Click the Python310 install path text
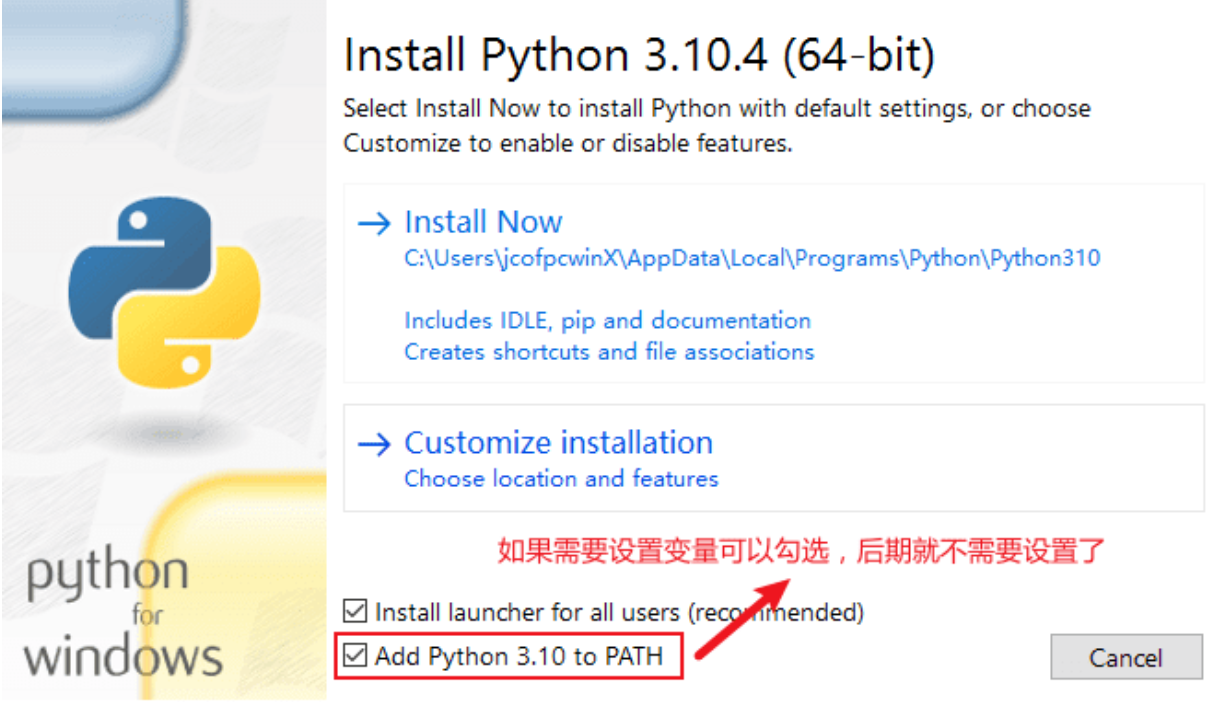Screen dimensions: 1226x710 tap(752, 258)
